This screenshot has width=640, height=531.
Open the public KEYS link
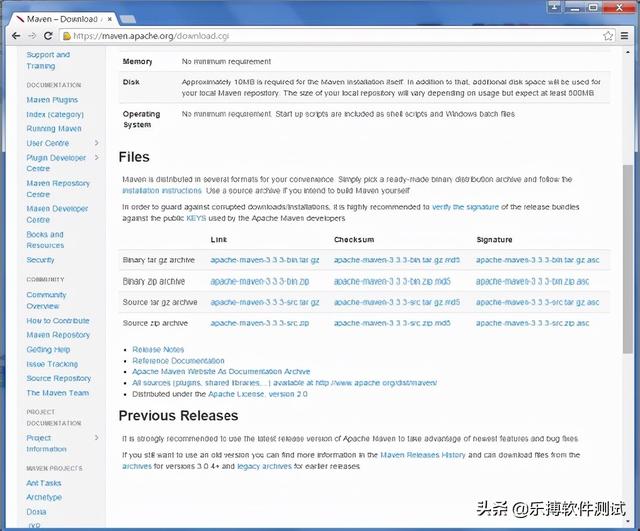click(x=196, y=218)
